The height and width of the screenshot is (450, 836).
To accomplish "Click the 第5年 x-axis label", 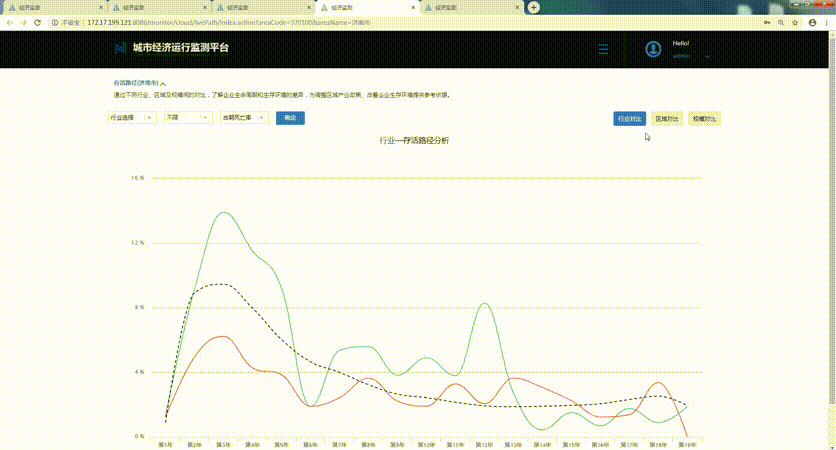I will click(x=281, y=445).
